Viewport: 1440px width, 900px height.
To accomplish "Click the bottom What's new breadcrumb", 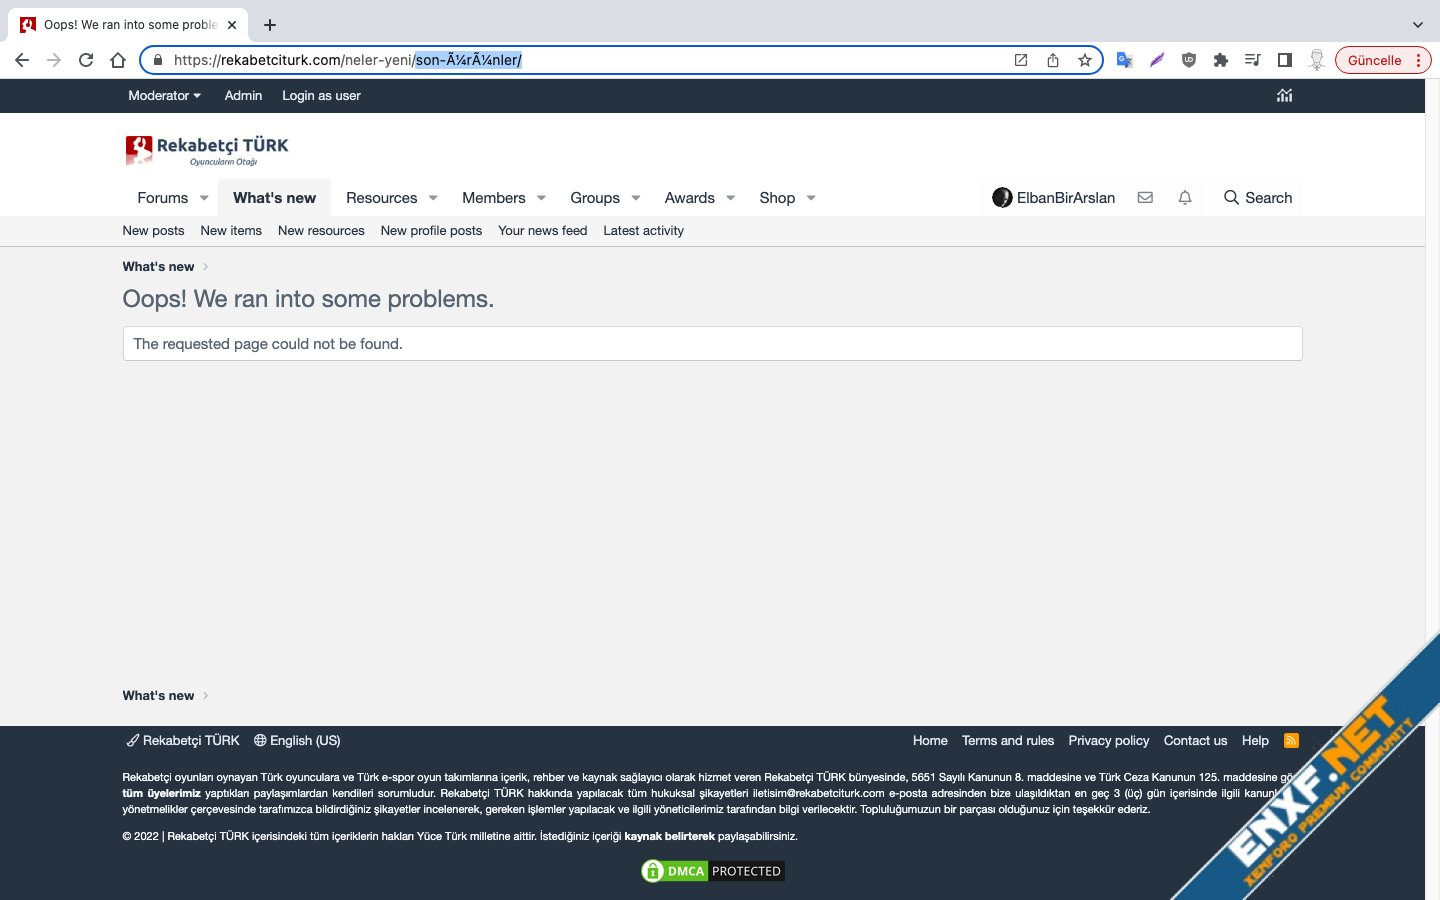I will [x=158, y=696].
